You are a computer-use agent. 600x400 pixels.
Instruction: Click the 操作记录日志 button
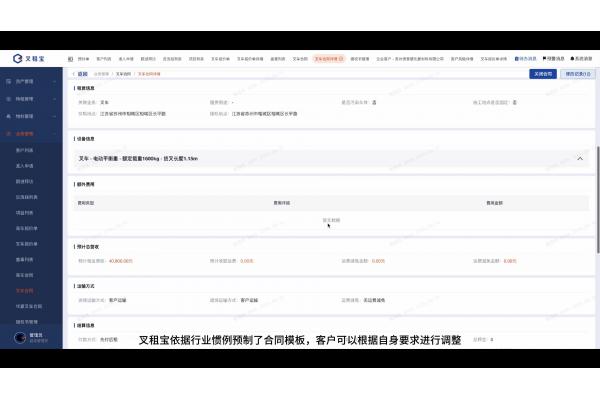coord(576,73)
